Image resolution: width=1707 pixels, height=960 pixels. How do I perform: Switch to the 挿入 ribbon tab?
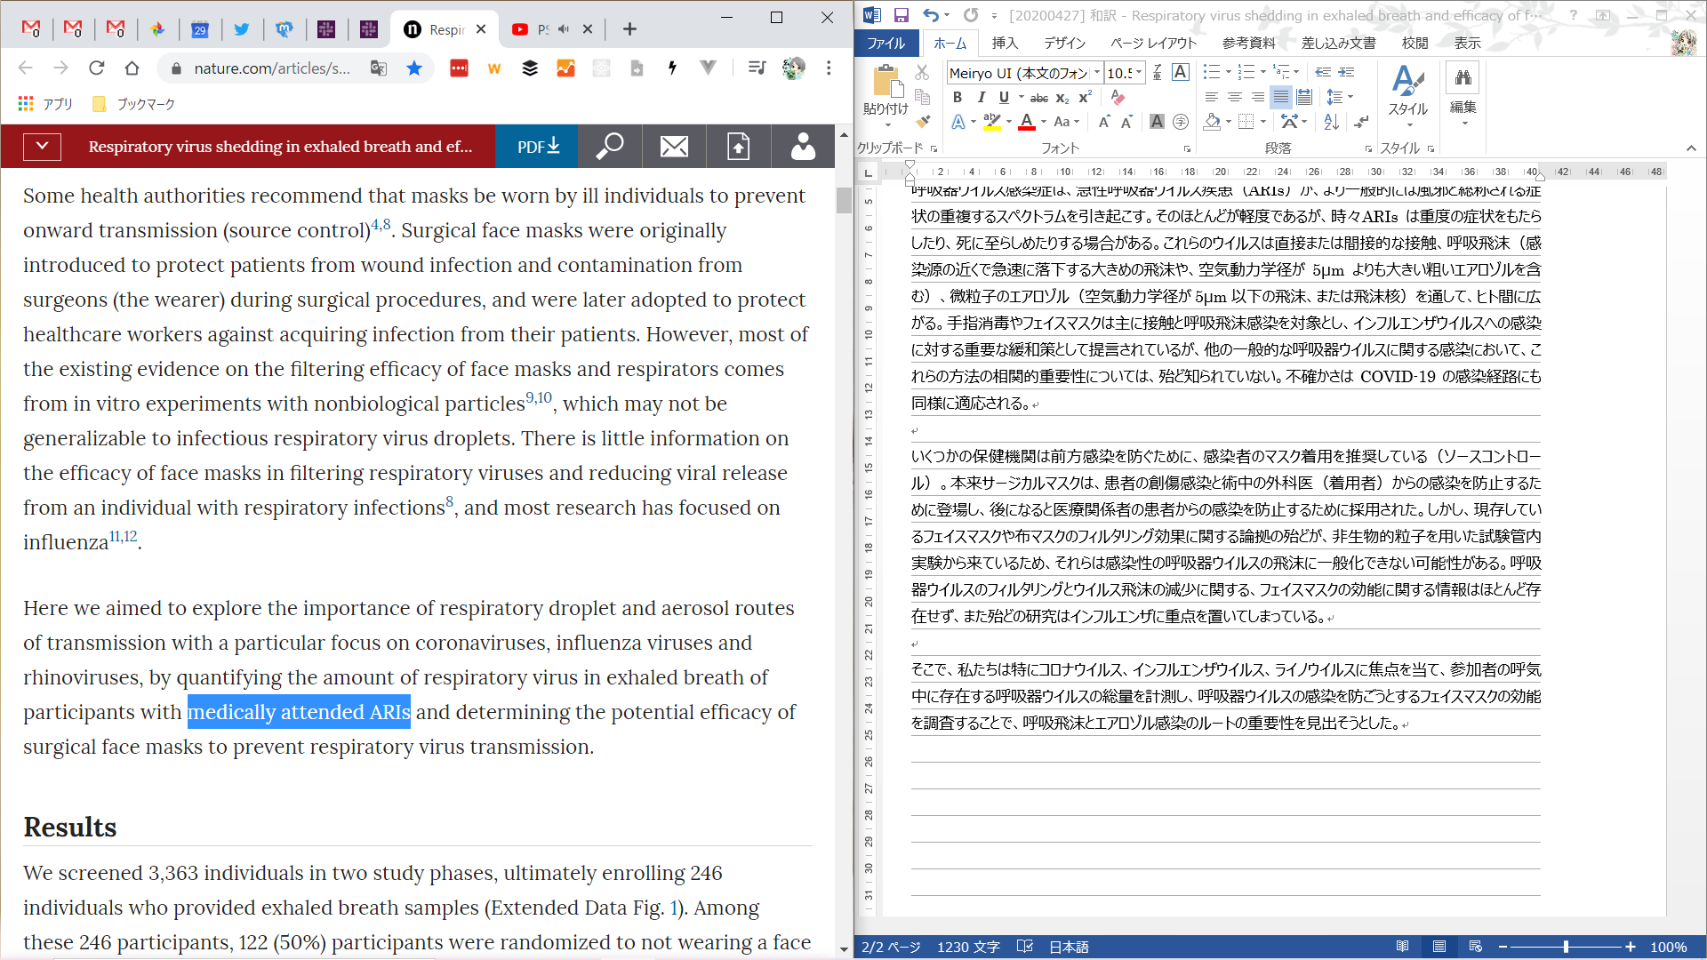pos(1004,43)
